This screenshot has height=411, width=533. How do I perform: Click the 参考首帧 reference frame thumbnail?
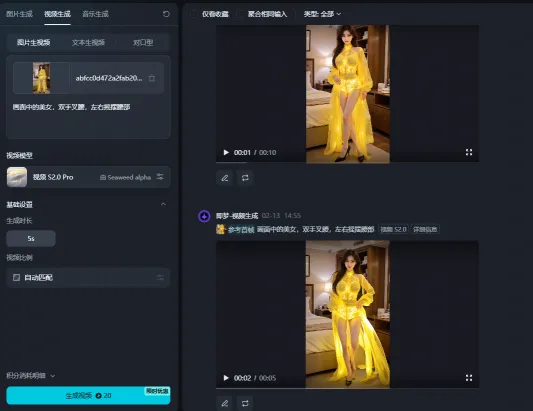[221, 229]
